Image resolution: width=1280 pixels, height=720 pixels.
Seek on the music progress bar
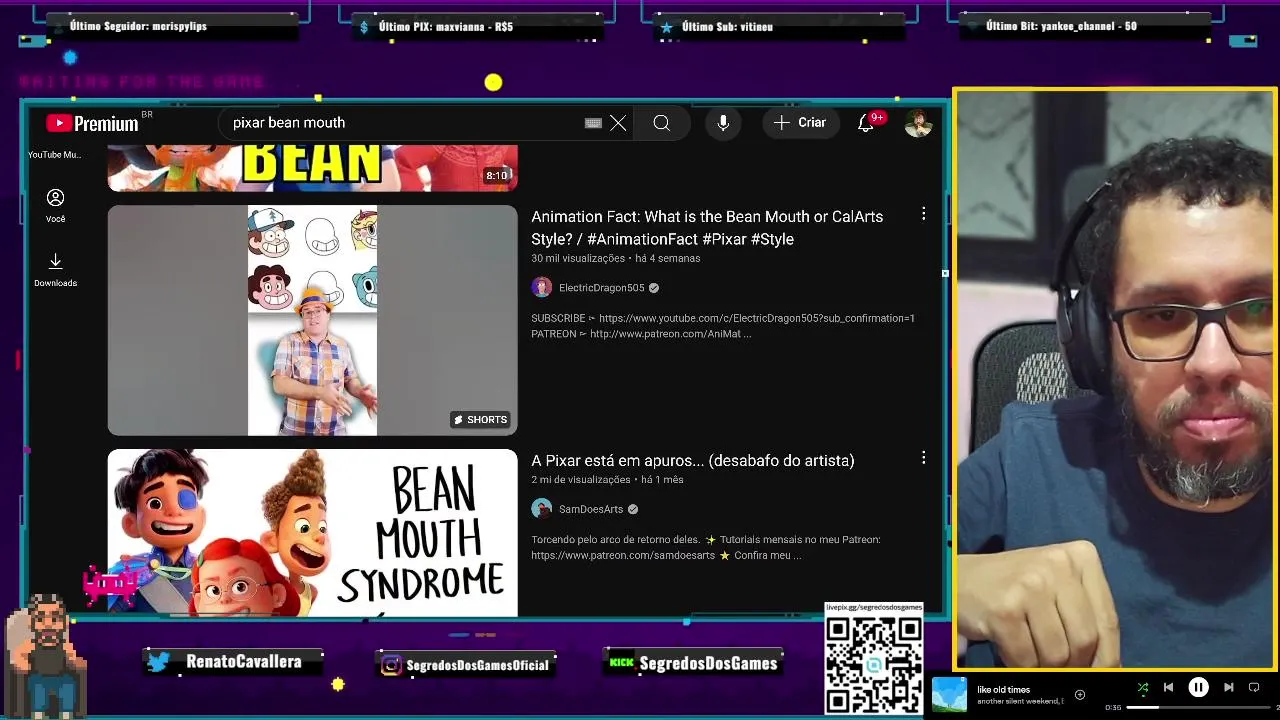(x=1199, y=707)
